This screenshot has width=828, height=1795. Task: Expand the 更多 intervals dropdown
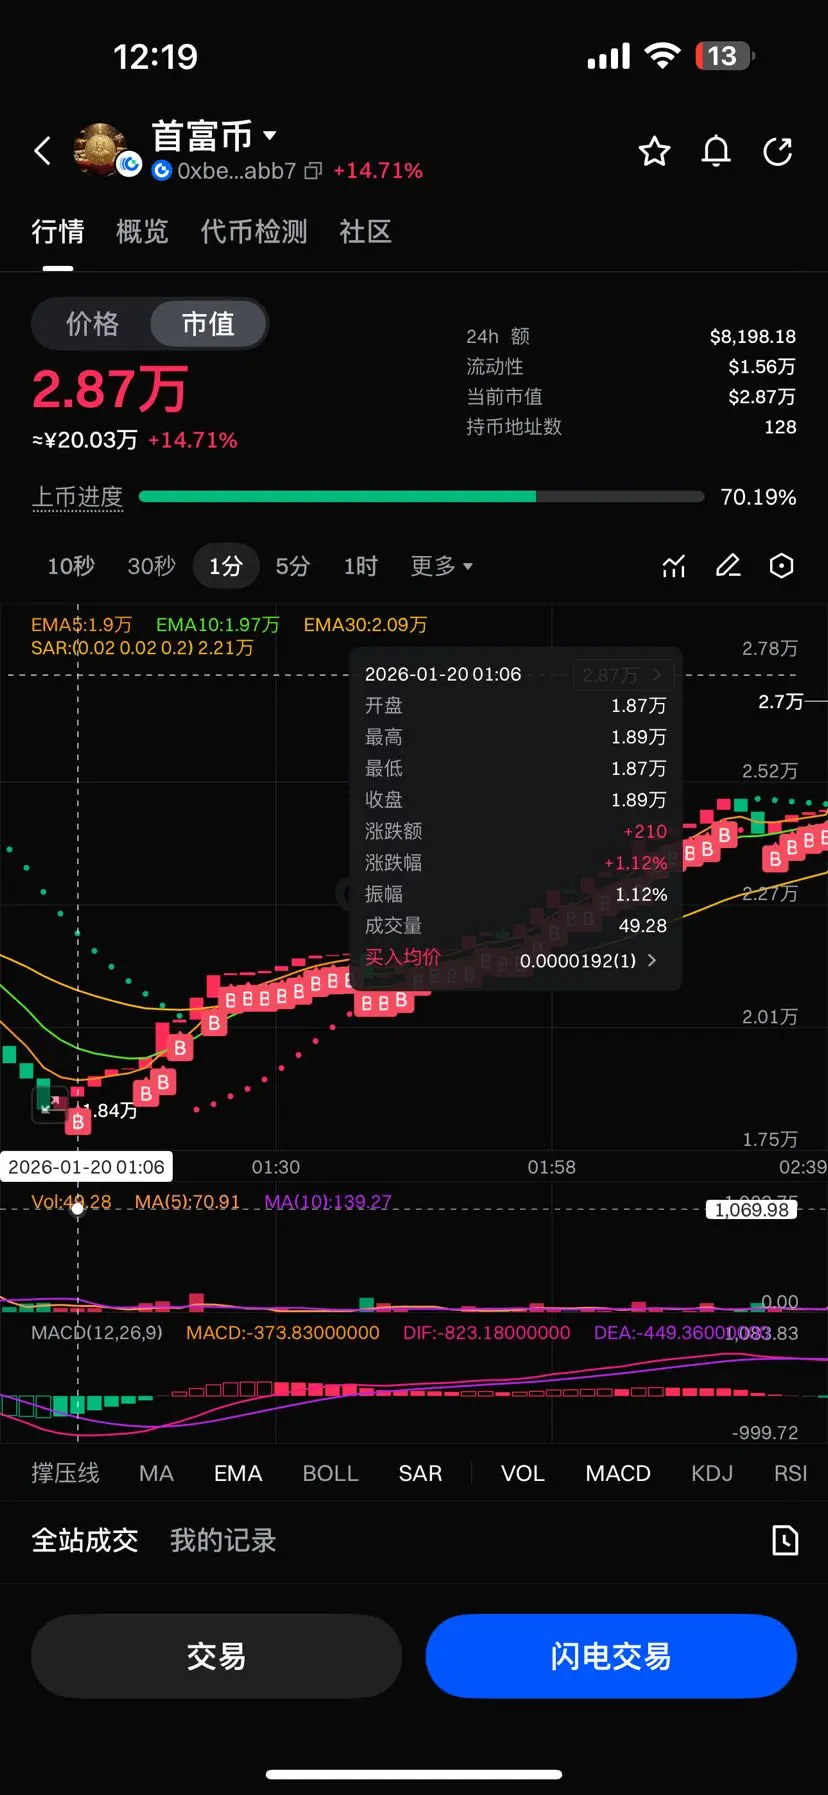tap(441, 566)
